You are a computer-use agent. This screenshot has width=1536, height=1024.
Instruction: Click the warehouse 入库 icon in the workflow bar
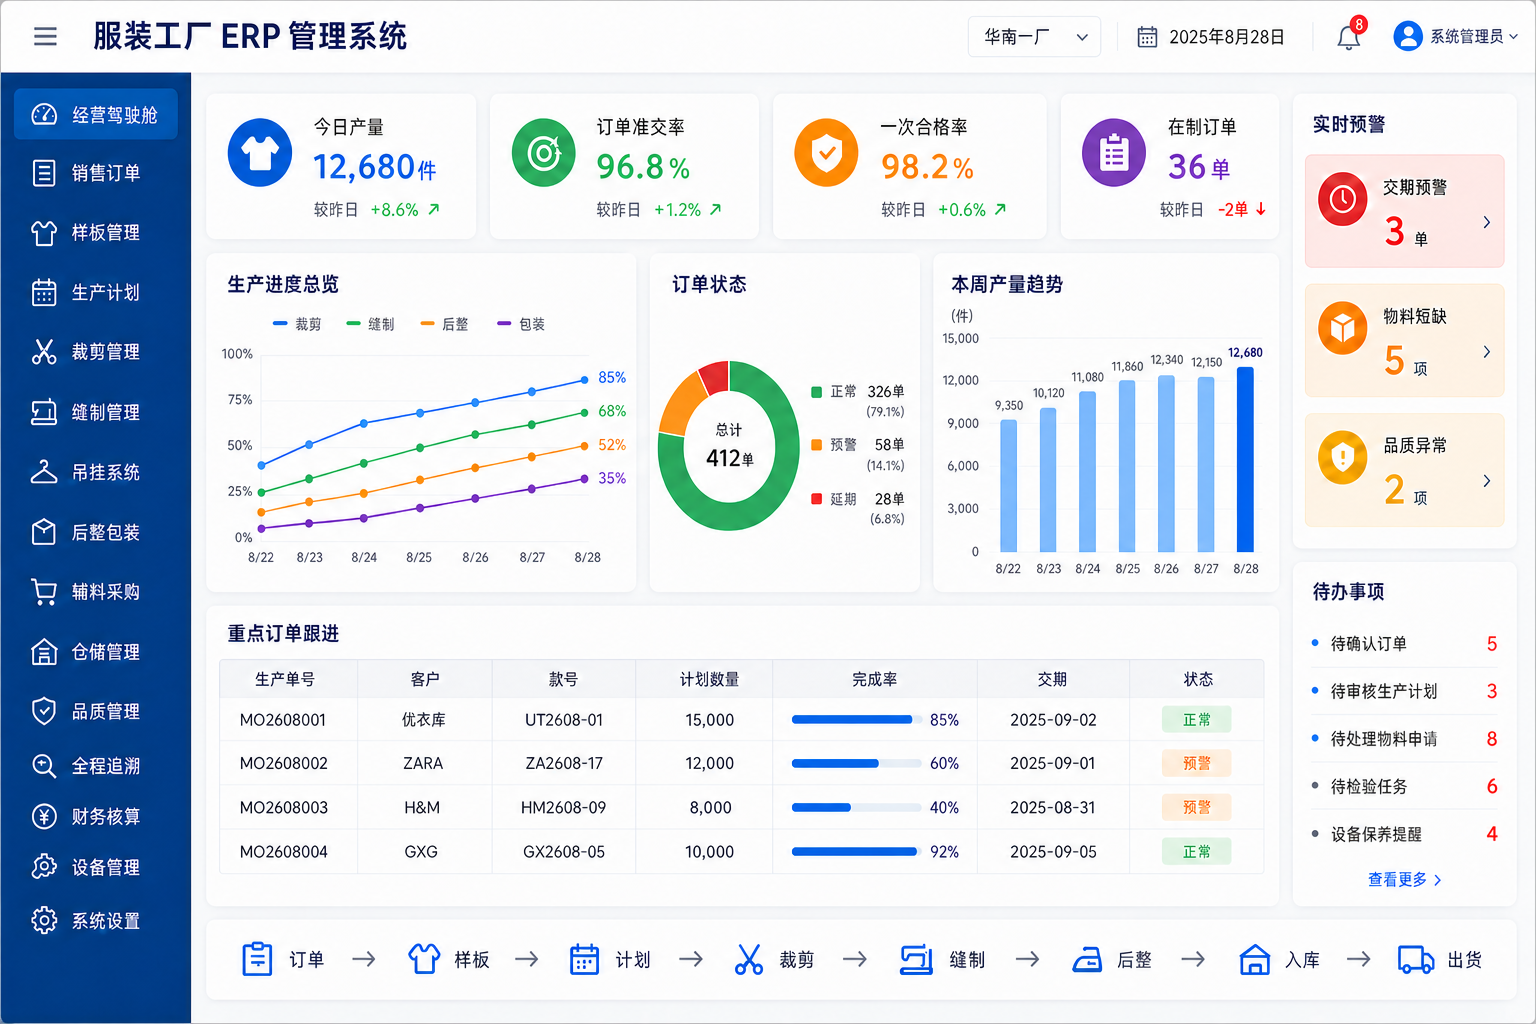1254,960
